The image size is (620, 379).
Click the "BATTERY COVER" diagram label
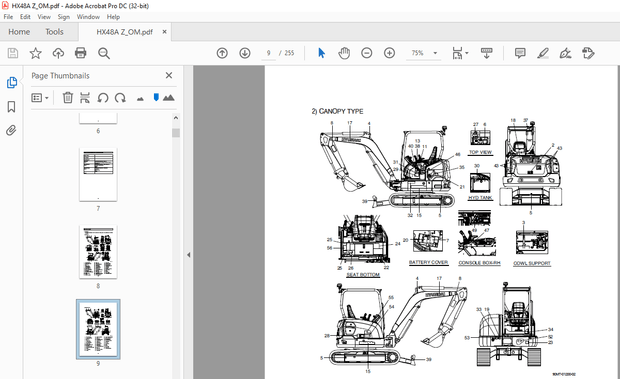coord(428,262)
